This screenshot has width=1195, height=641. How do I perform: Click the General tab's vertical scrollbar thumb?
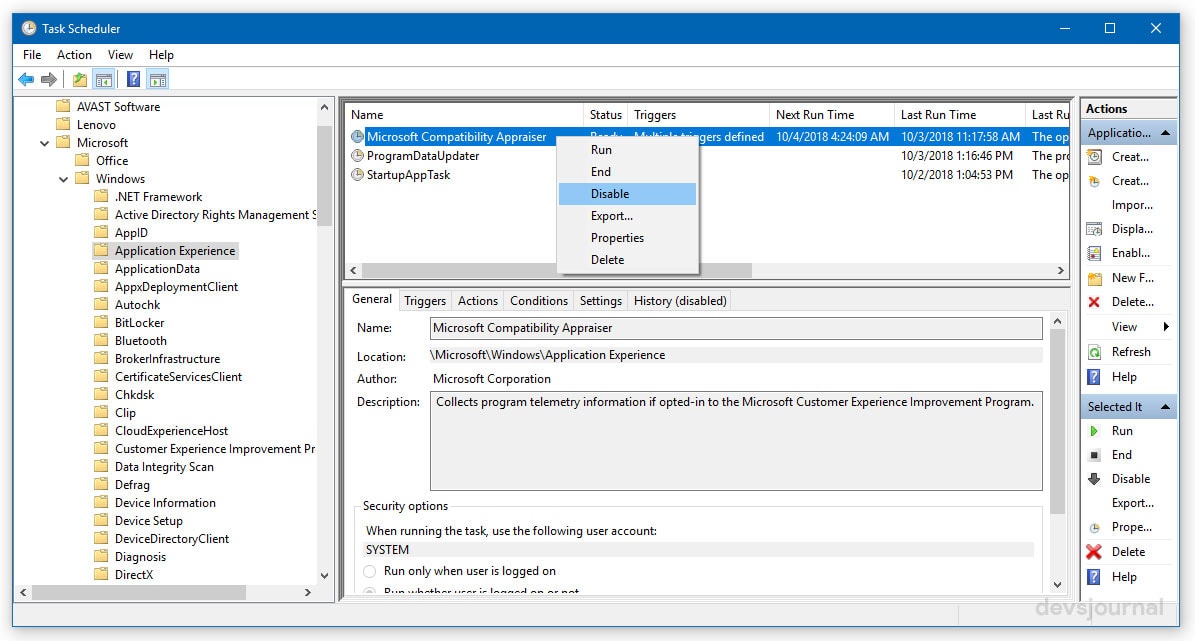point(1057,422)
